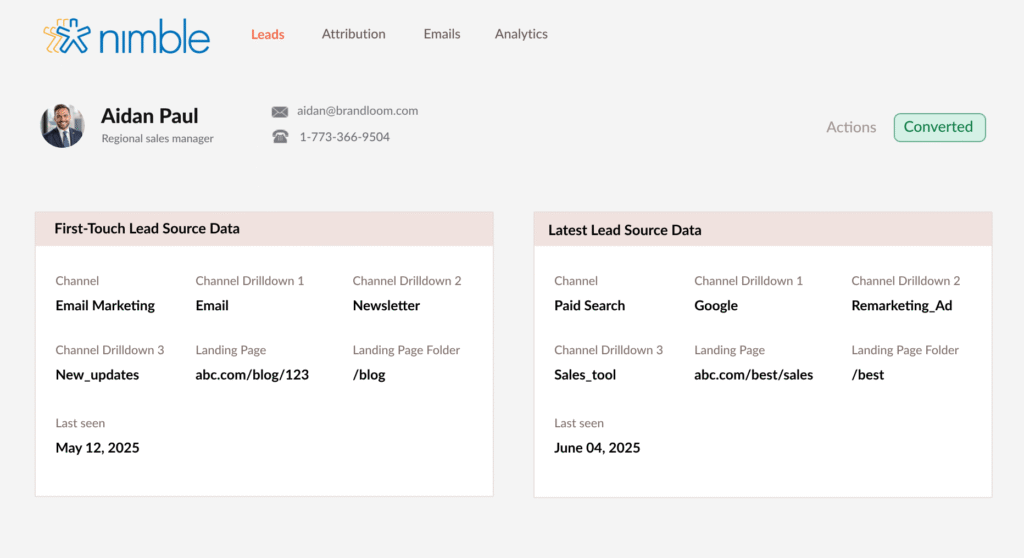Click the Nimble logo

click(127, 36)
